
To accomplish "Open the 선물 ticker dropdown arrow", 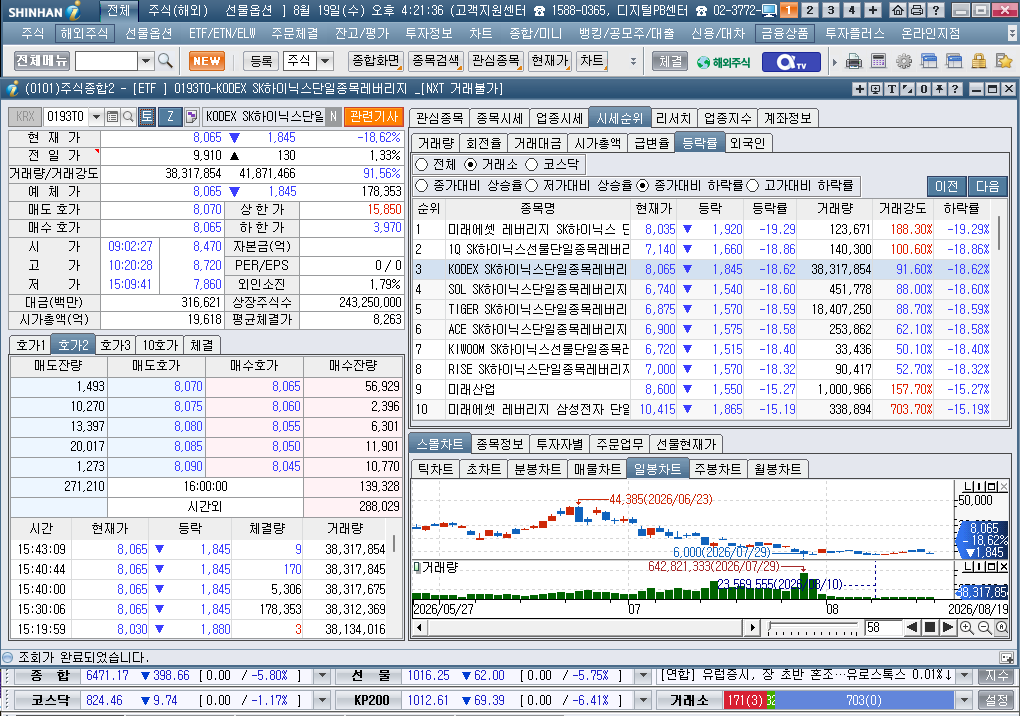I will click(x=643, y=676).
